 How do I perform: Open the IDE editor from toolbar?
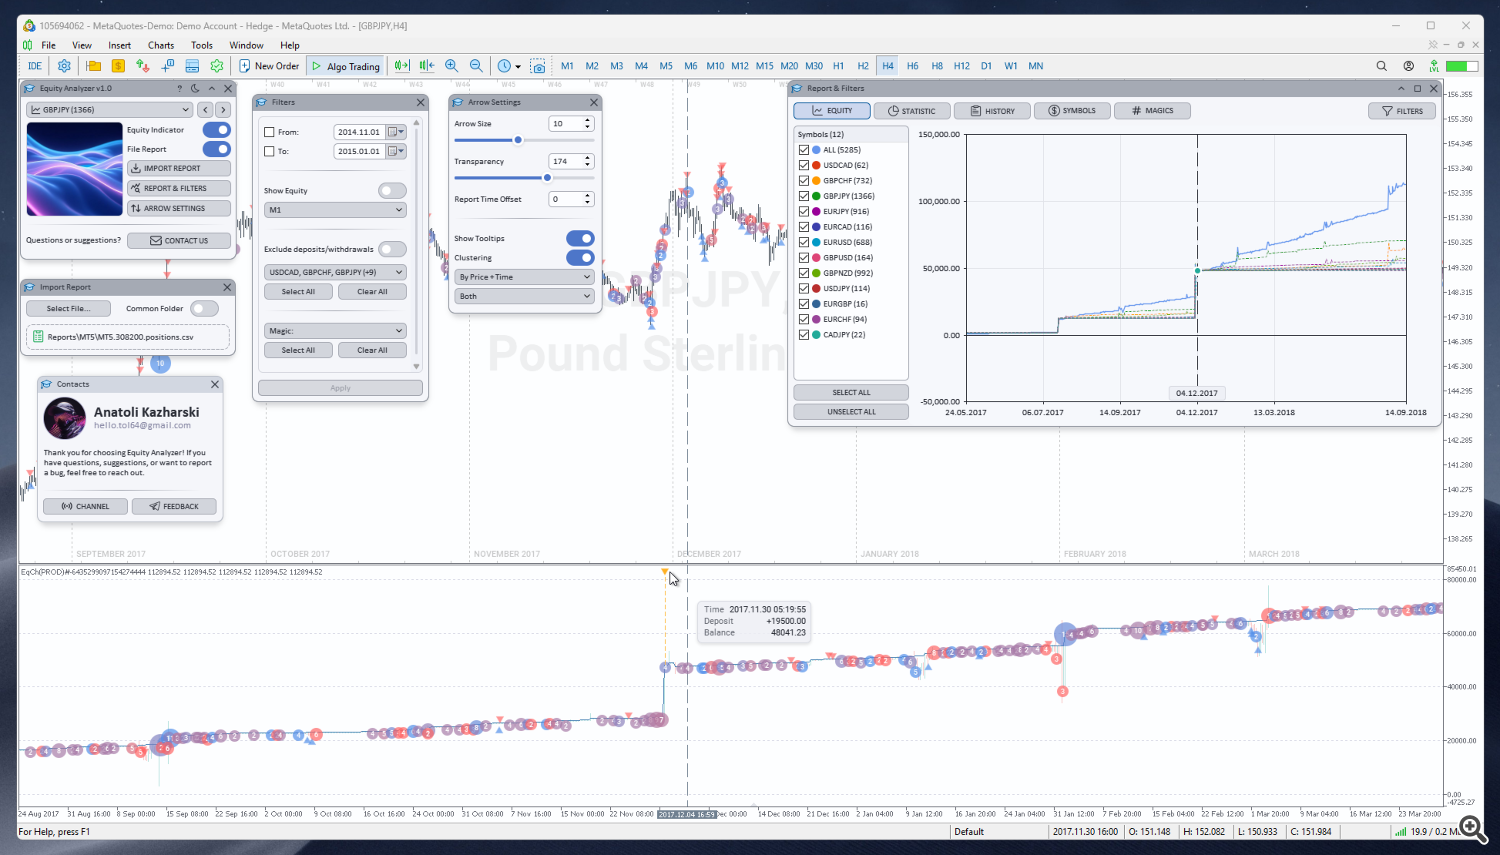(x=34, y=66)
